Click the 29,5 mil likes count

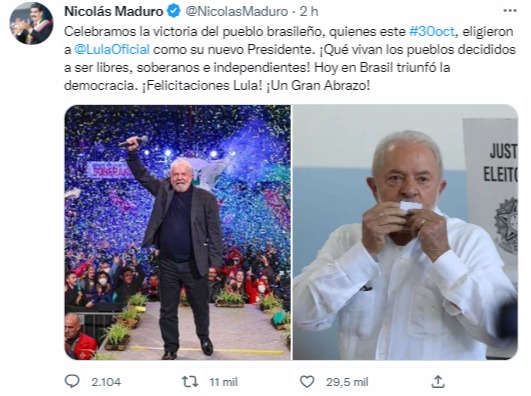347,382
